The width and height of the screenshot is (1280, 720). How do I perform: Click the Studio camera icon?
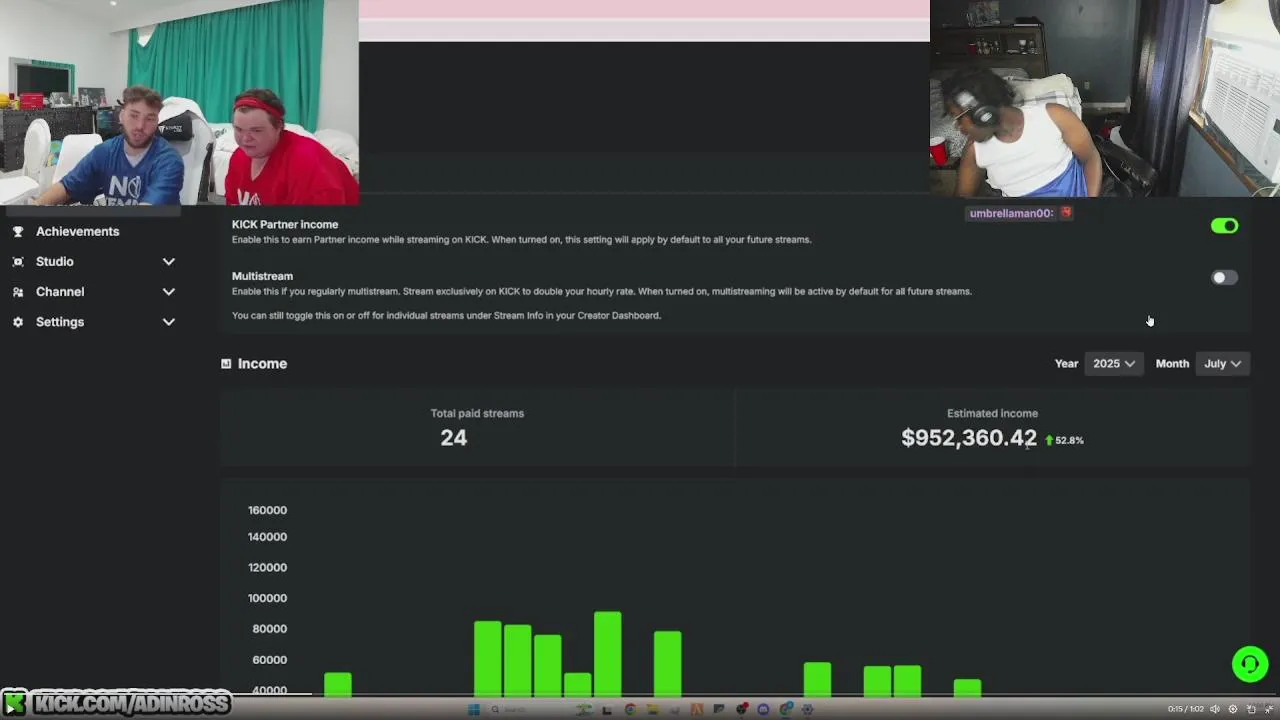point(18,261)
